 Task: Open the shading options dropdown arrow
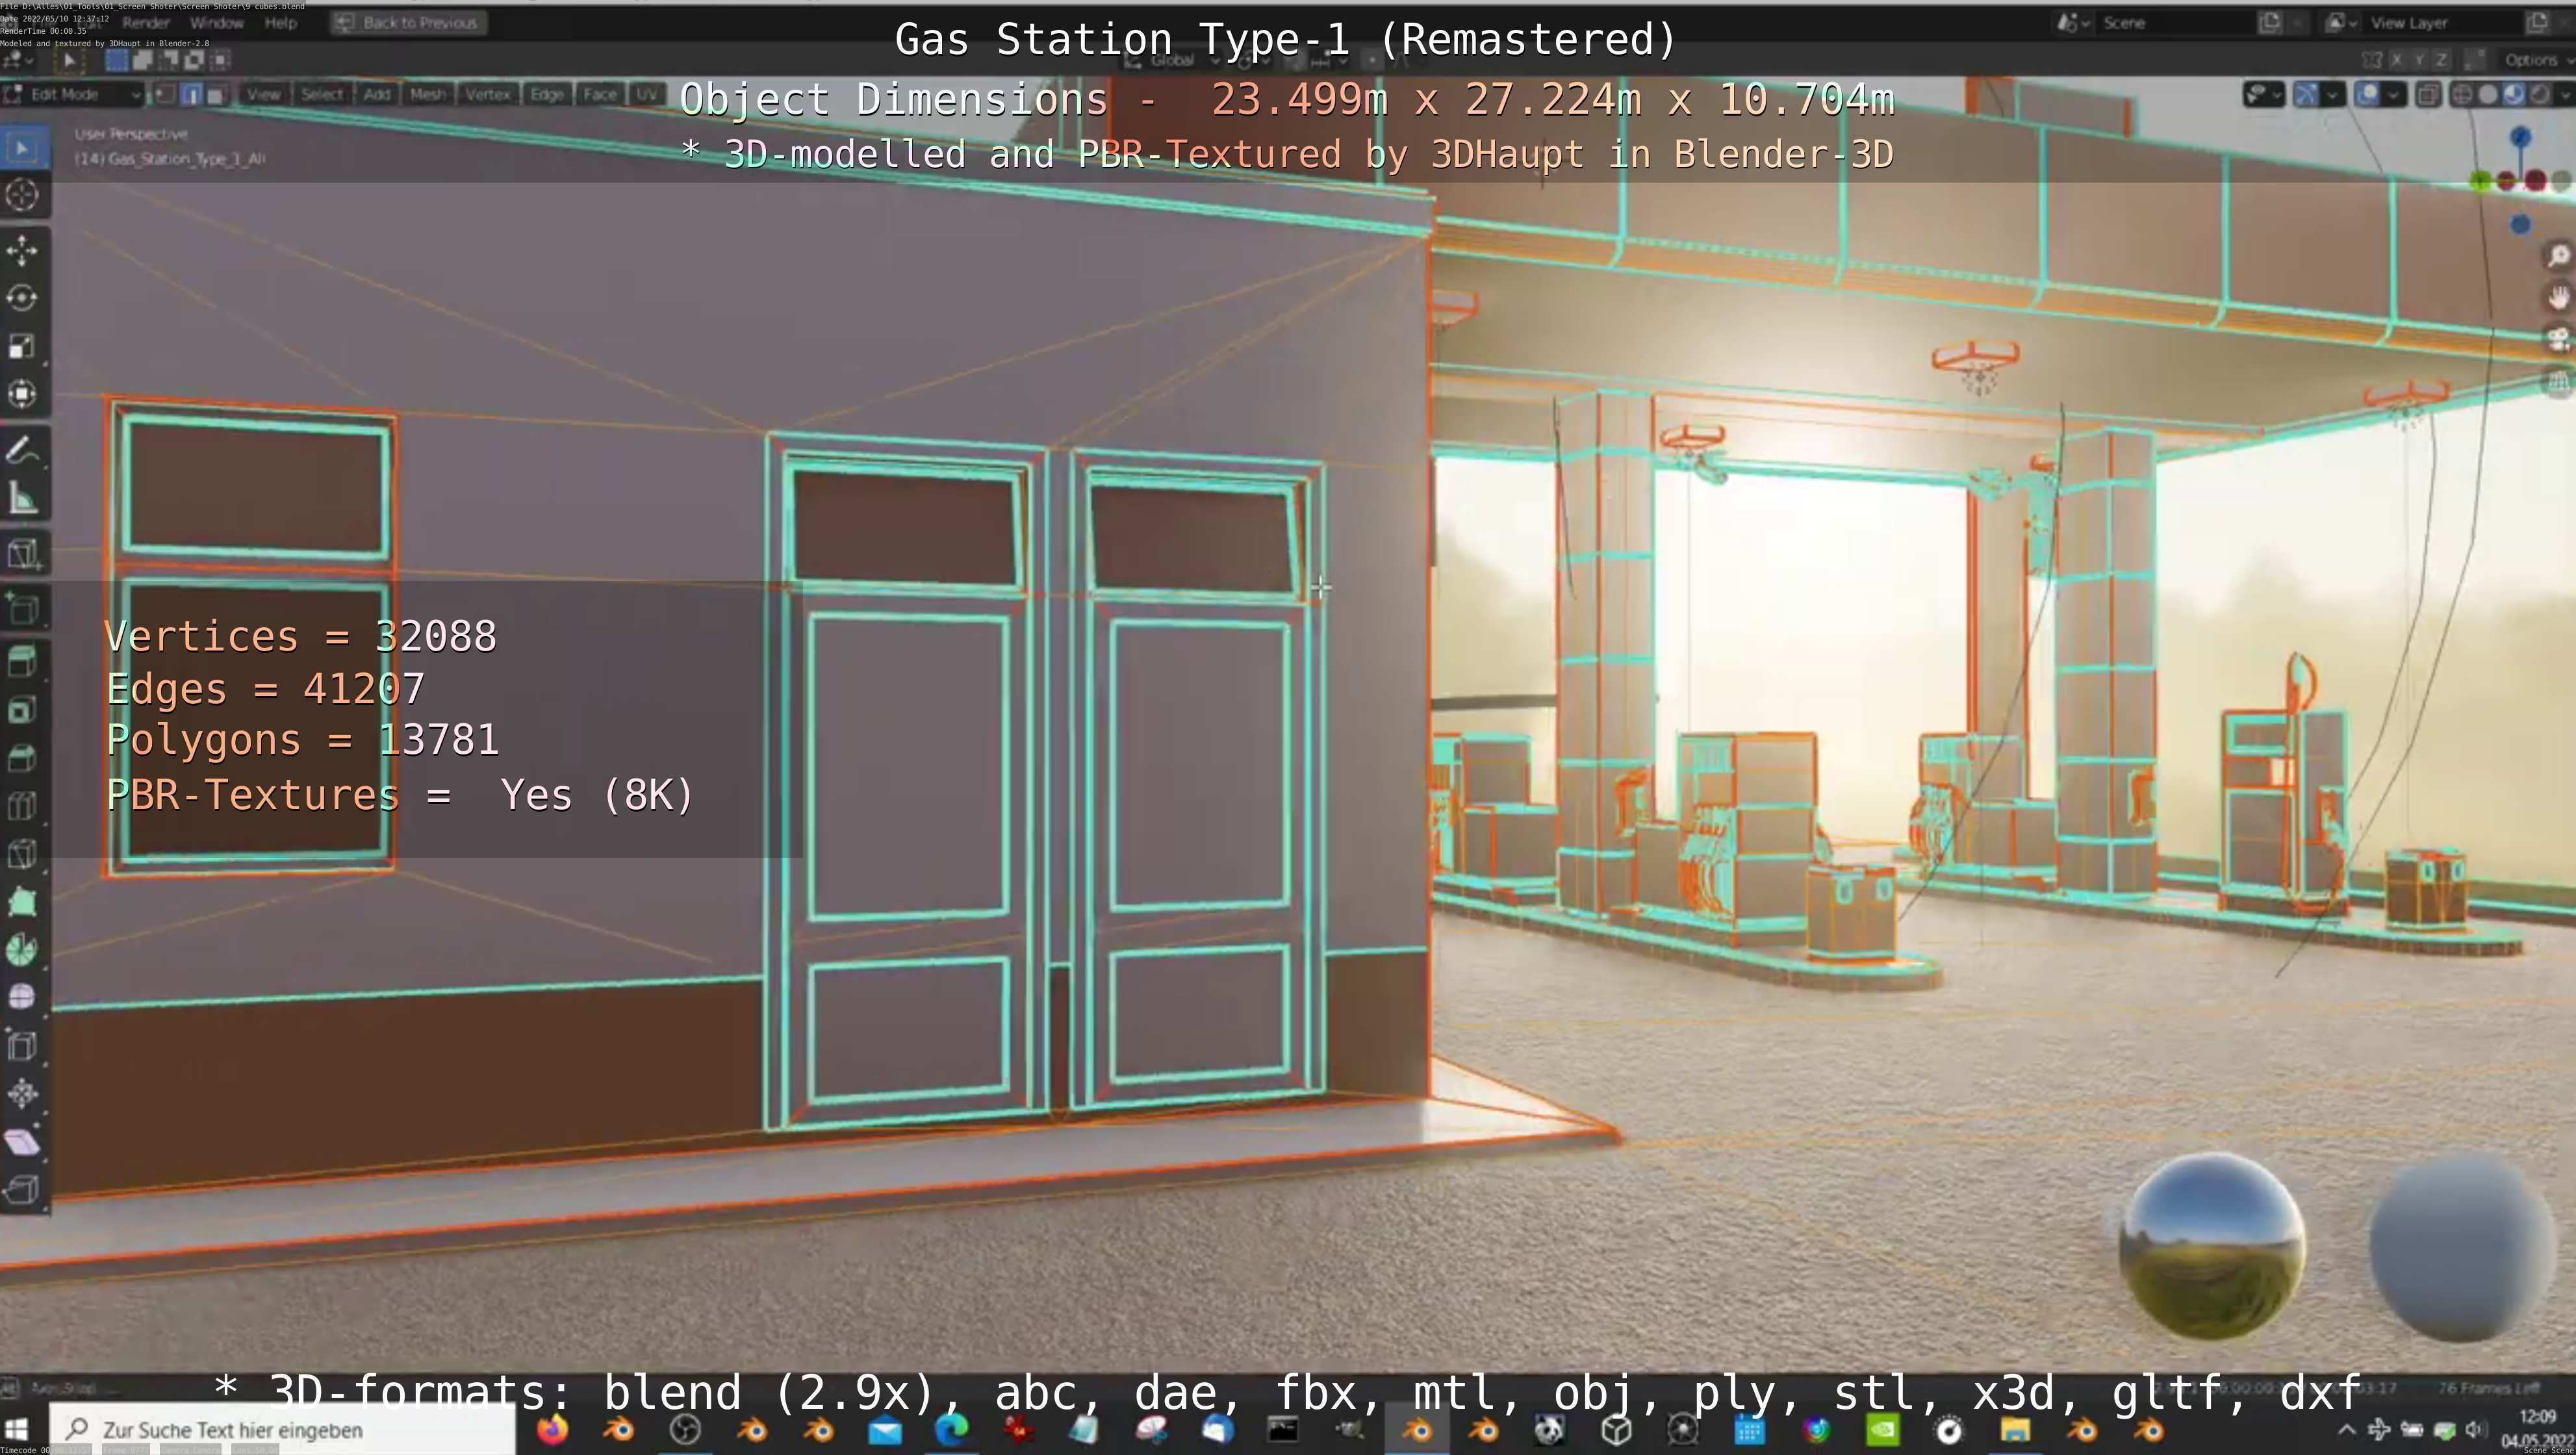click(2565, 95)
